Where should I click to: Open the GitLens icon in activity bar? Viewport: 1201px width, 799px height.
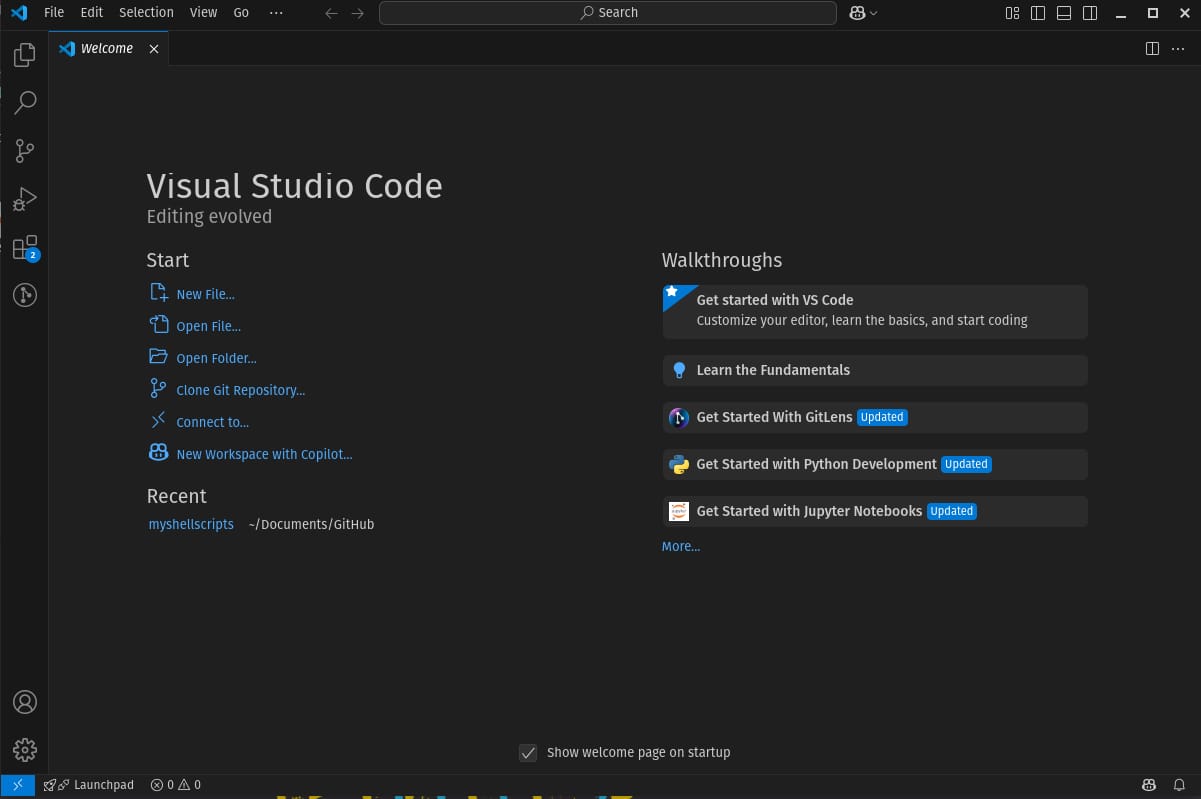[x=24, y=295]
